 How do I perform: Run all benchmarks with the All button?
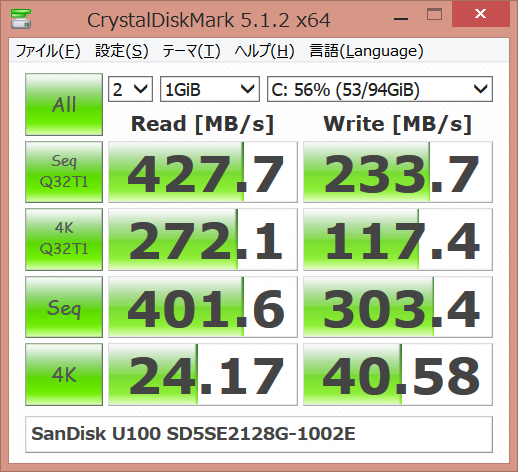[x=64, y=104]
